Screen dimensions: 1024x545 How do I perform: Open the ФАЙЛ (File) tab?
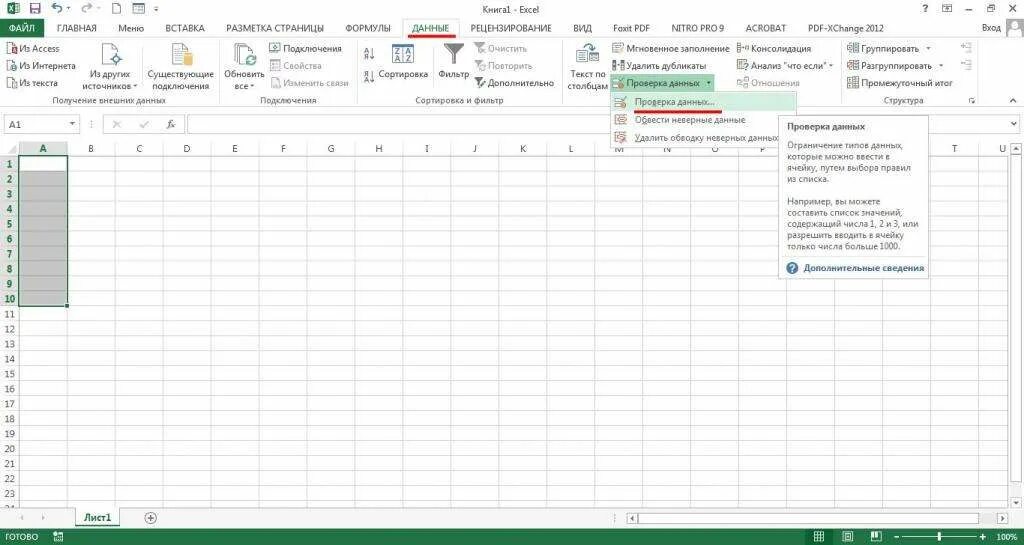[x=22, y=28]
